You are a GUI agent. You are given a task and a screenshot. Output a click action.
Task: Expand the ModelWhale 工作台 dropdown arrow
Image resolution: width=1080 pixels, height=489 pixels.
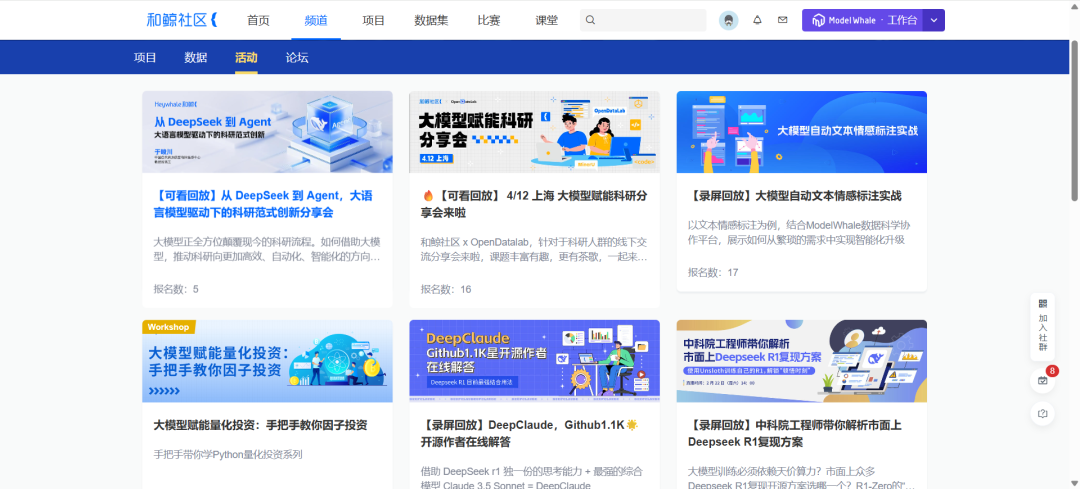[934, 20]
